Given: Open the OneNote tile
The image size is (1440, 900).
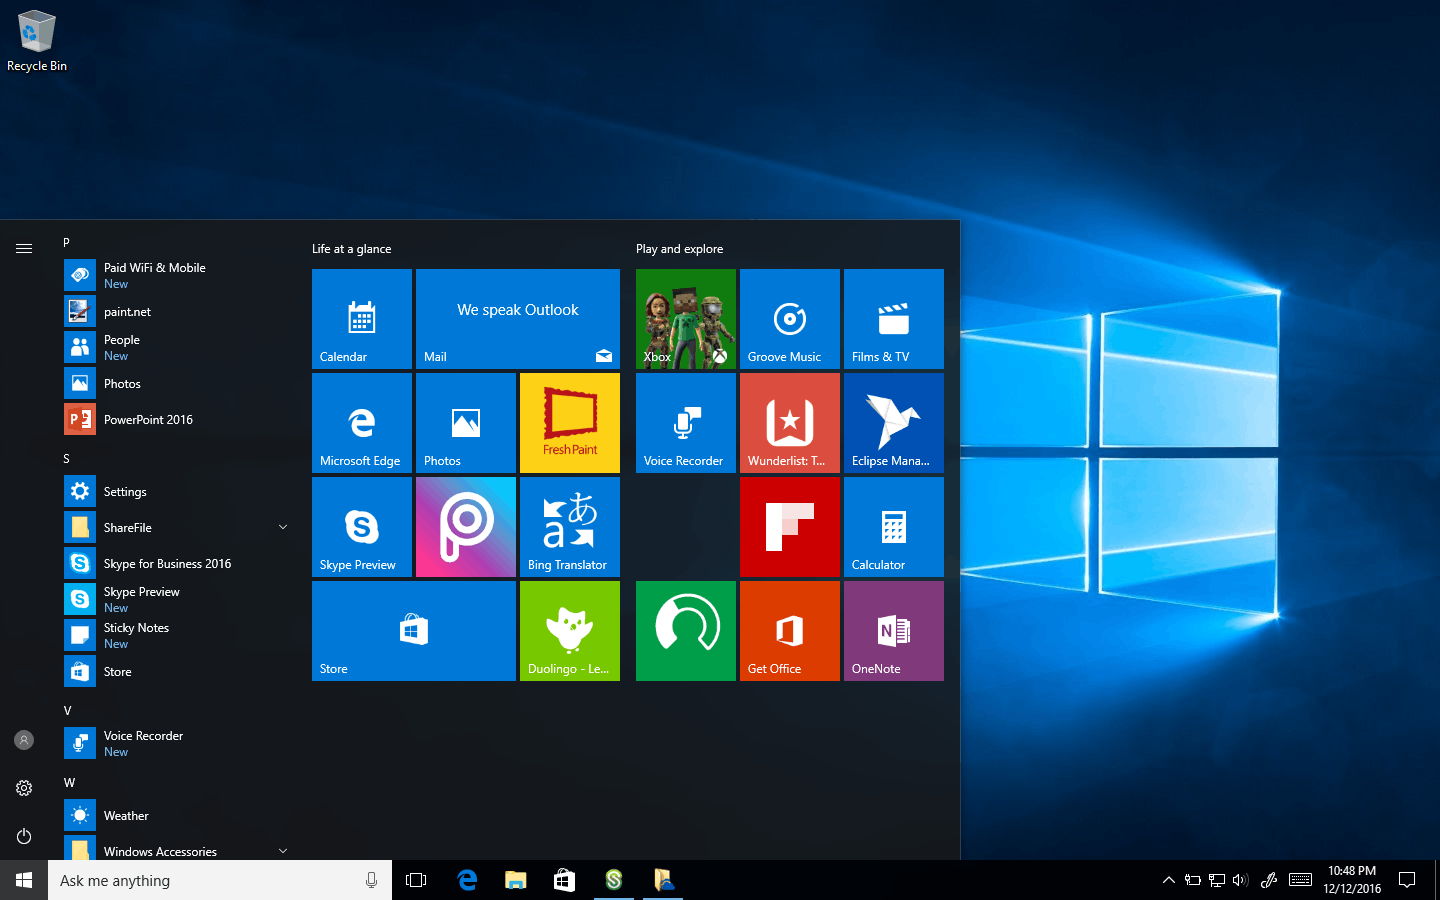Looking at the screenshot, I should 894,631.
